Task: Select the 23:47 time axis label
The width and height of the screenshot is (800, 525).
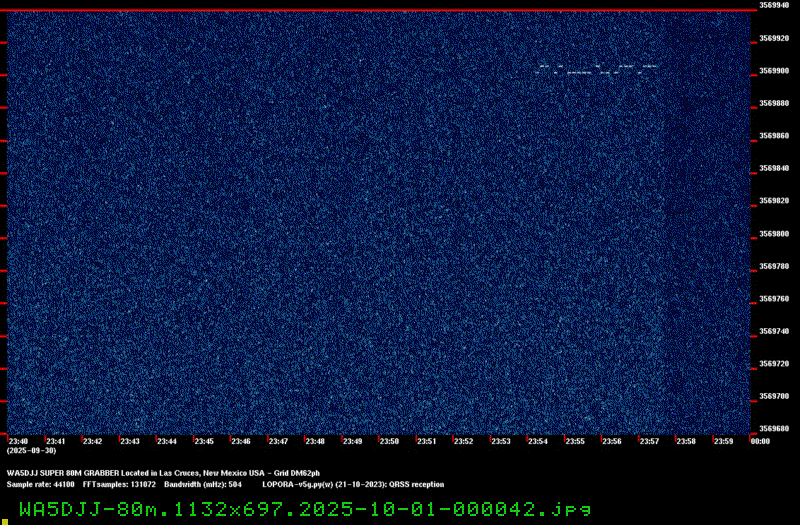Action: pos(278,441)
